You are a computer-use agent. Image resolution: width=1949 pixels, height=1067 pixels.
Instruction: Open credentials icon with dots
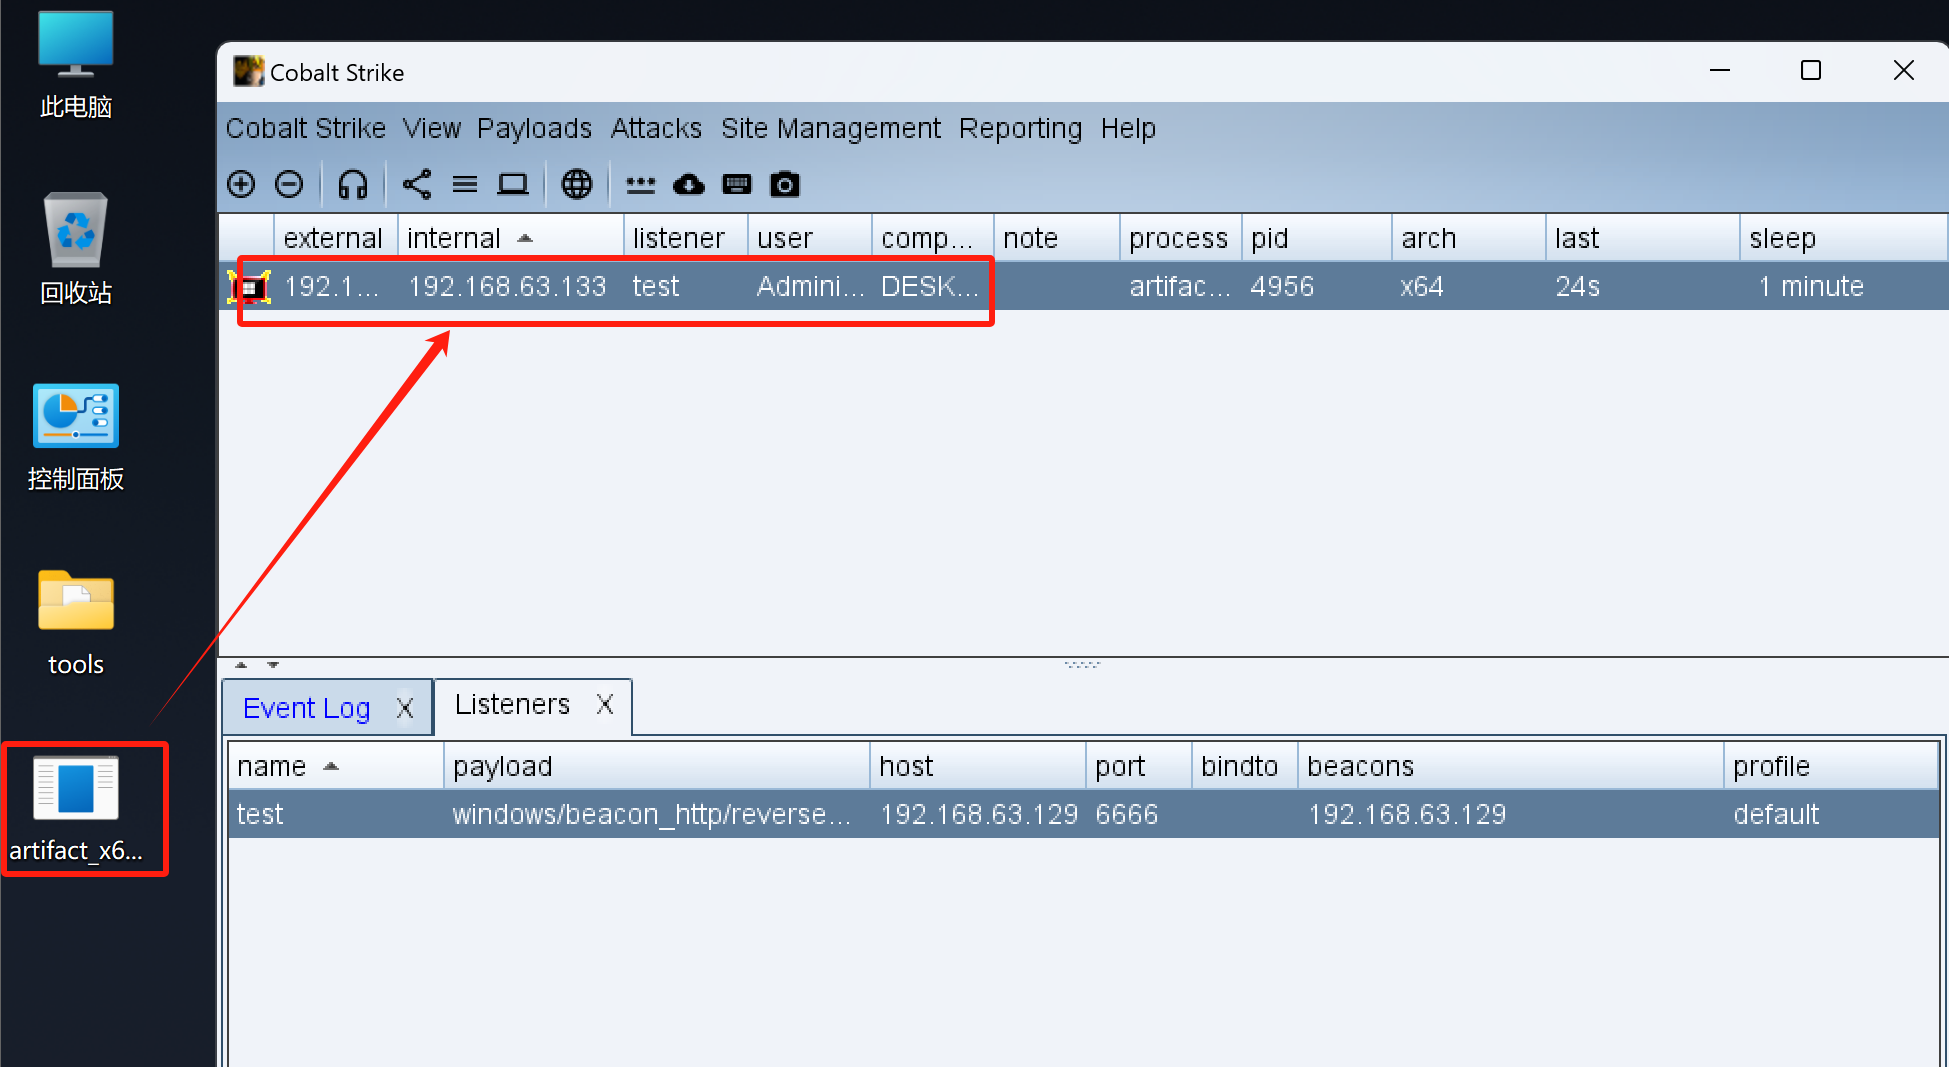(x=640, y=185)
